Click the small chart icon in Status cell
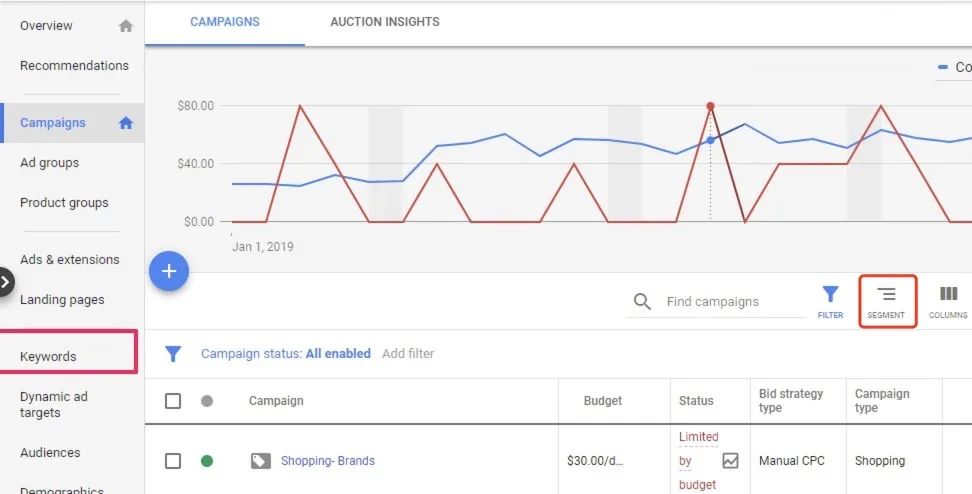 click(731, 461)
